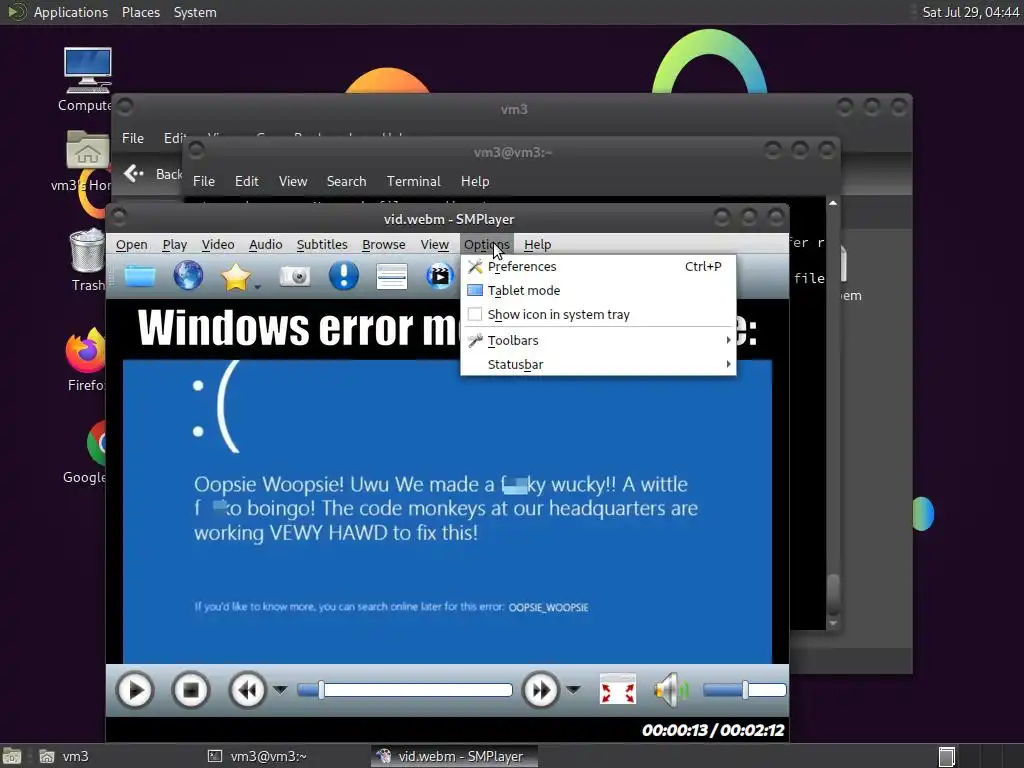The height and width of the screenshot is (768, 1024).
Task: Open the SMPlayer Browse menu
Action: tap(383, 244)
